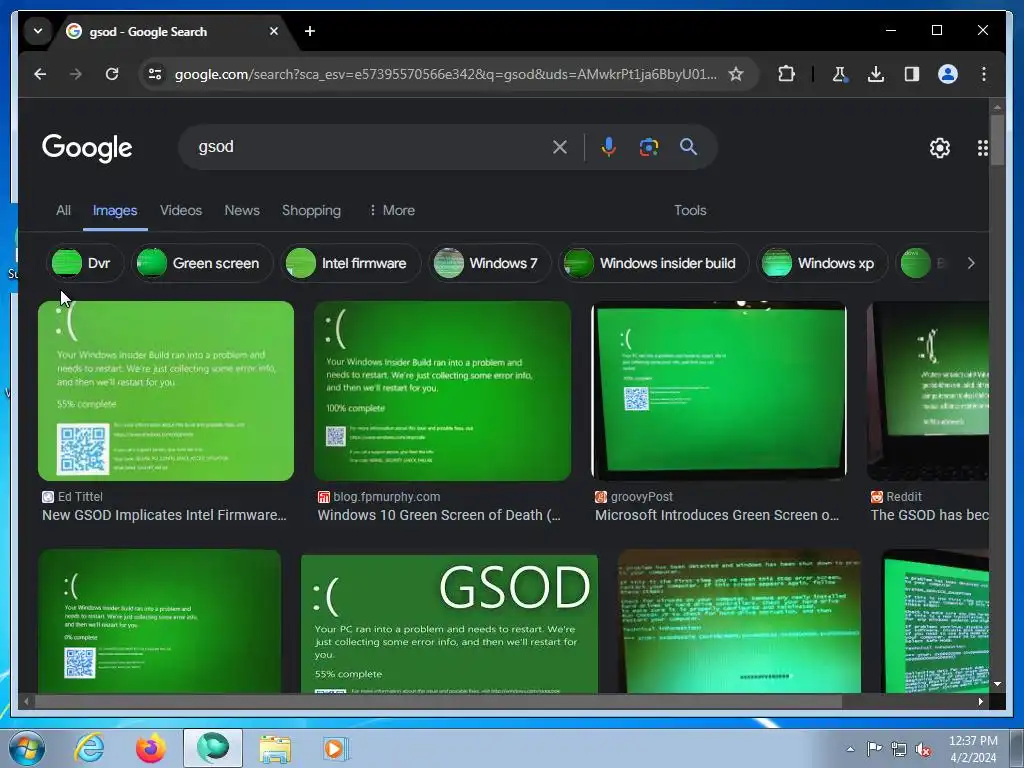Image resolution: width=1024 pixels, height=768 pixels.
Task: Click the vertical scrollbar down arrow
Action: (997, 684)
